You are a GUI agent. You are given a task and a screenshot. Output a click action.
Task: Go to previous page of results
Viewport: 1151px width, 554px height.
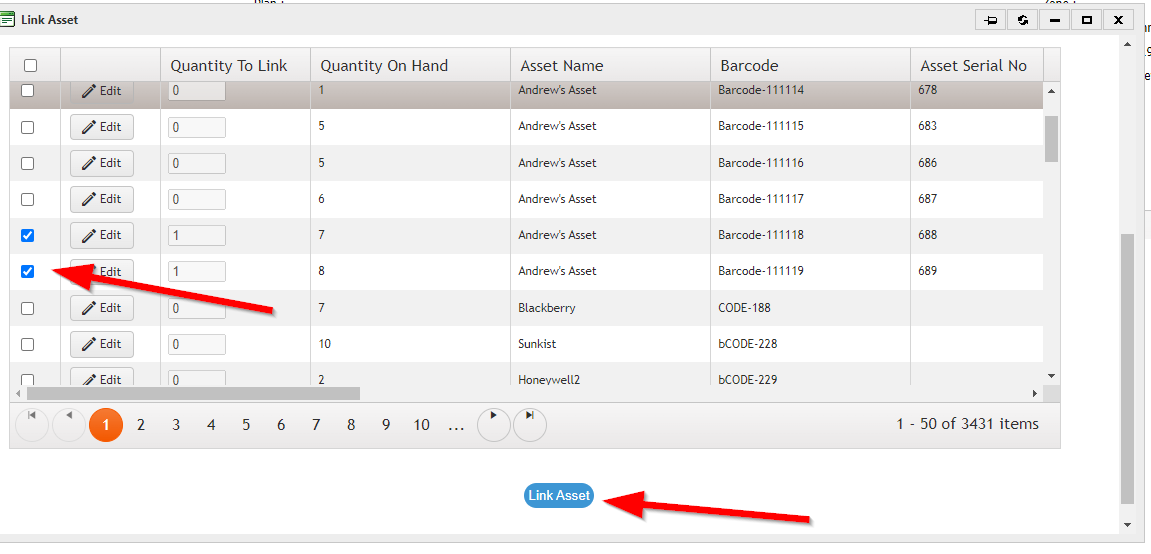[69, 424]
